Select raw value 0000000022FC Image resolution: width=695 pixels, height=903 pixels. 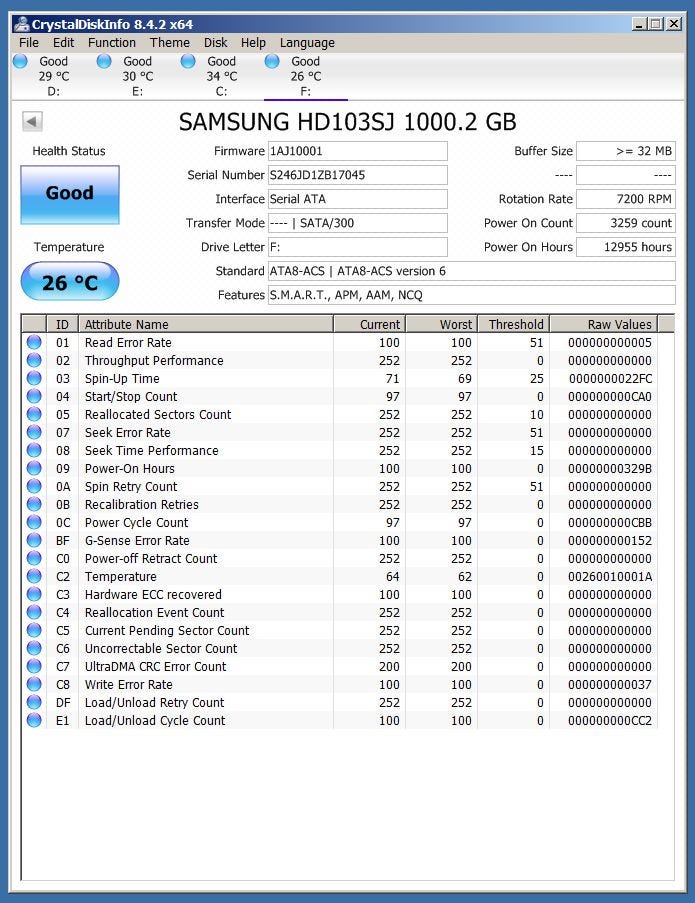pyautogui.click(x=610, y=378)
